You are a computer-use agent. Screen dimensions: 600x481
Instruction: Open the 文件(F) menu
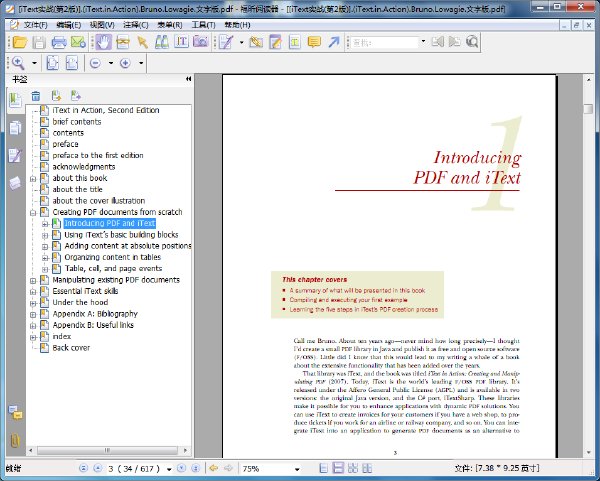click(x=36, y=25)
